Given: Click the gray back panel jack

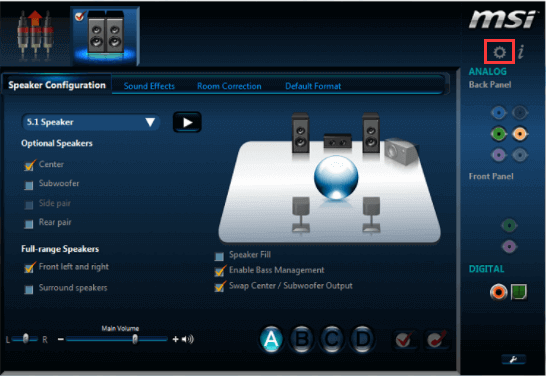Looking at the screenshot, I should click(x=520, y=155).
